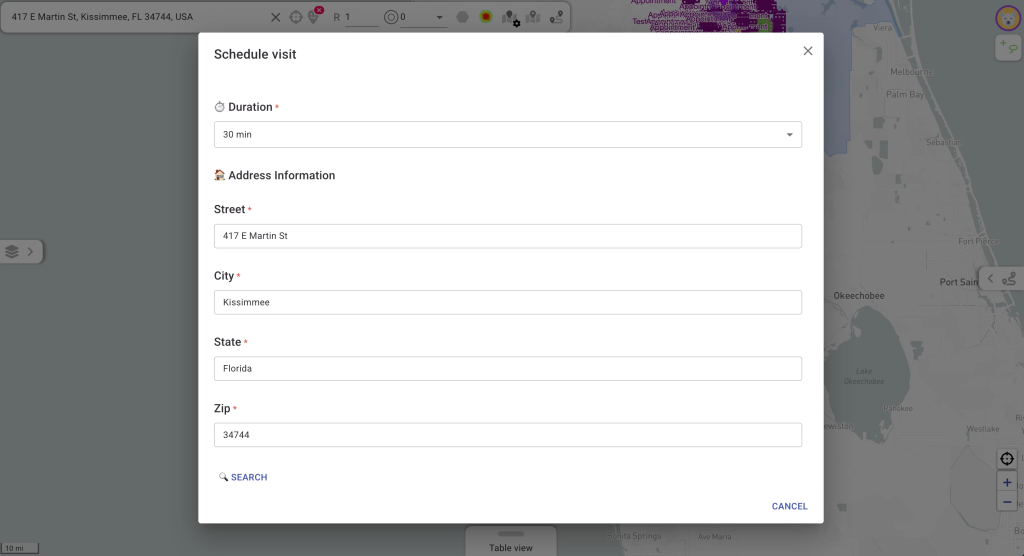The height and width of the screenshot is (556, 1024).
Task: Click the crosshair target icon in search bar
Action: click(x=296, y=17)
